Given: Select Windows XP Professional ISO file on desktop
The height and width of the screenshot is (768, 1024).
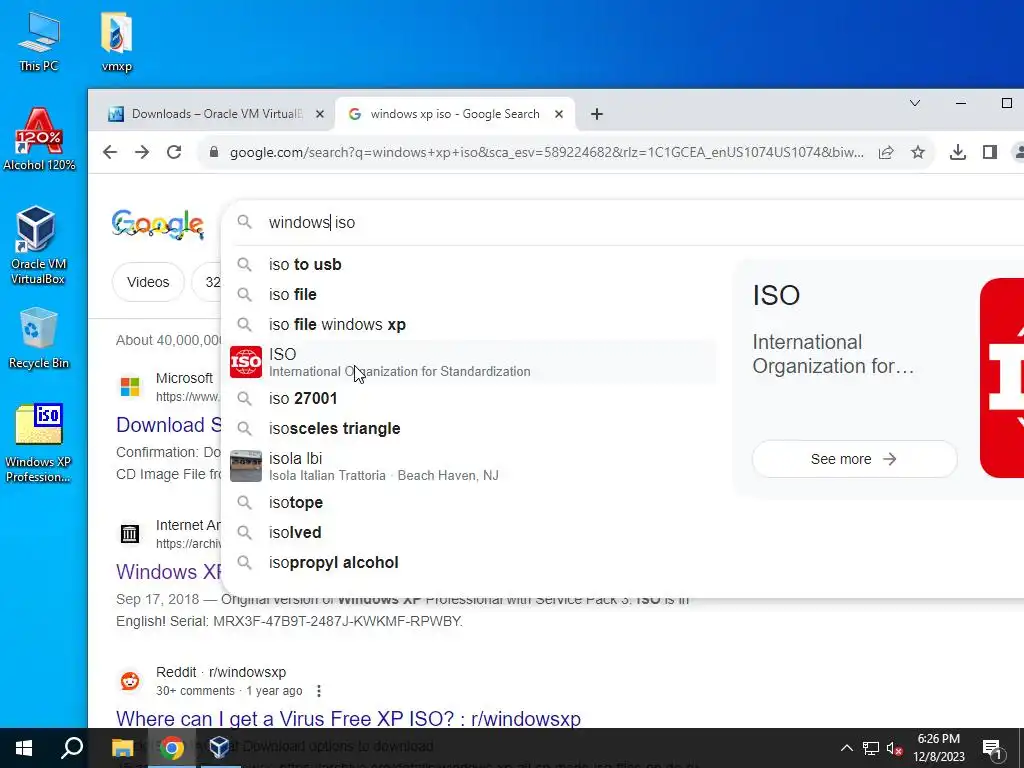Looking at the screenshot, I should coord(39,443).
